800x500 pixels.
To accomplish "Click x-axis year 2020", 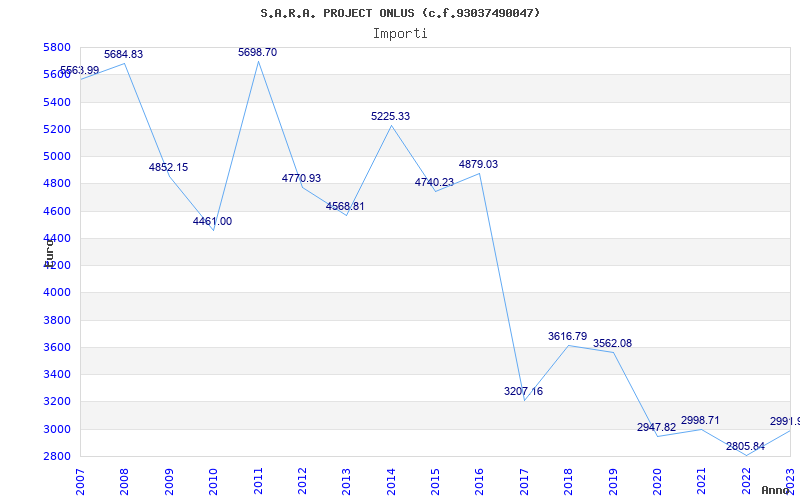I will 657,482.
